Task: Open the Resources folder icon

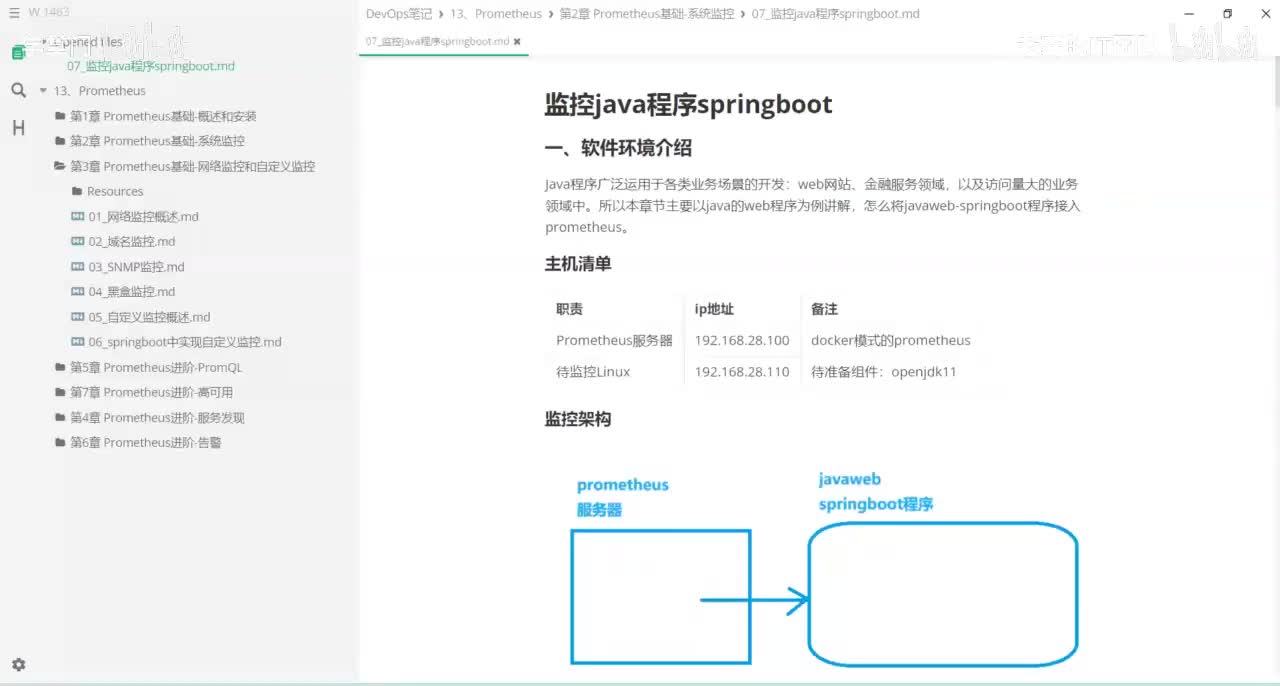Action: point(77,191)
